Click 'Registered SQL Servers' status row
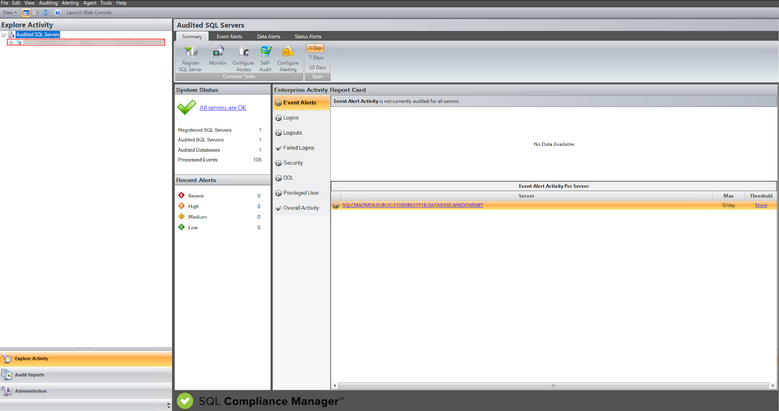 220,130
